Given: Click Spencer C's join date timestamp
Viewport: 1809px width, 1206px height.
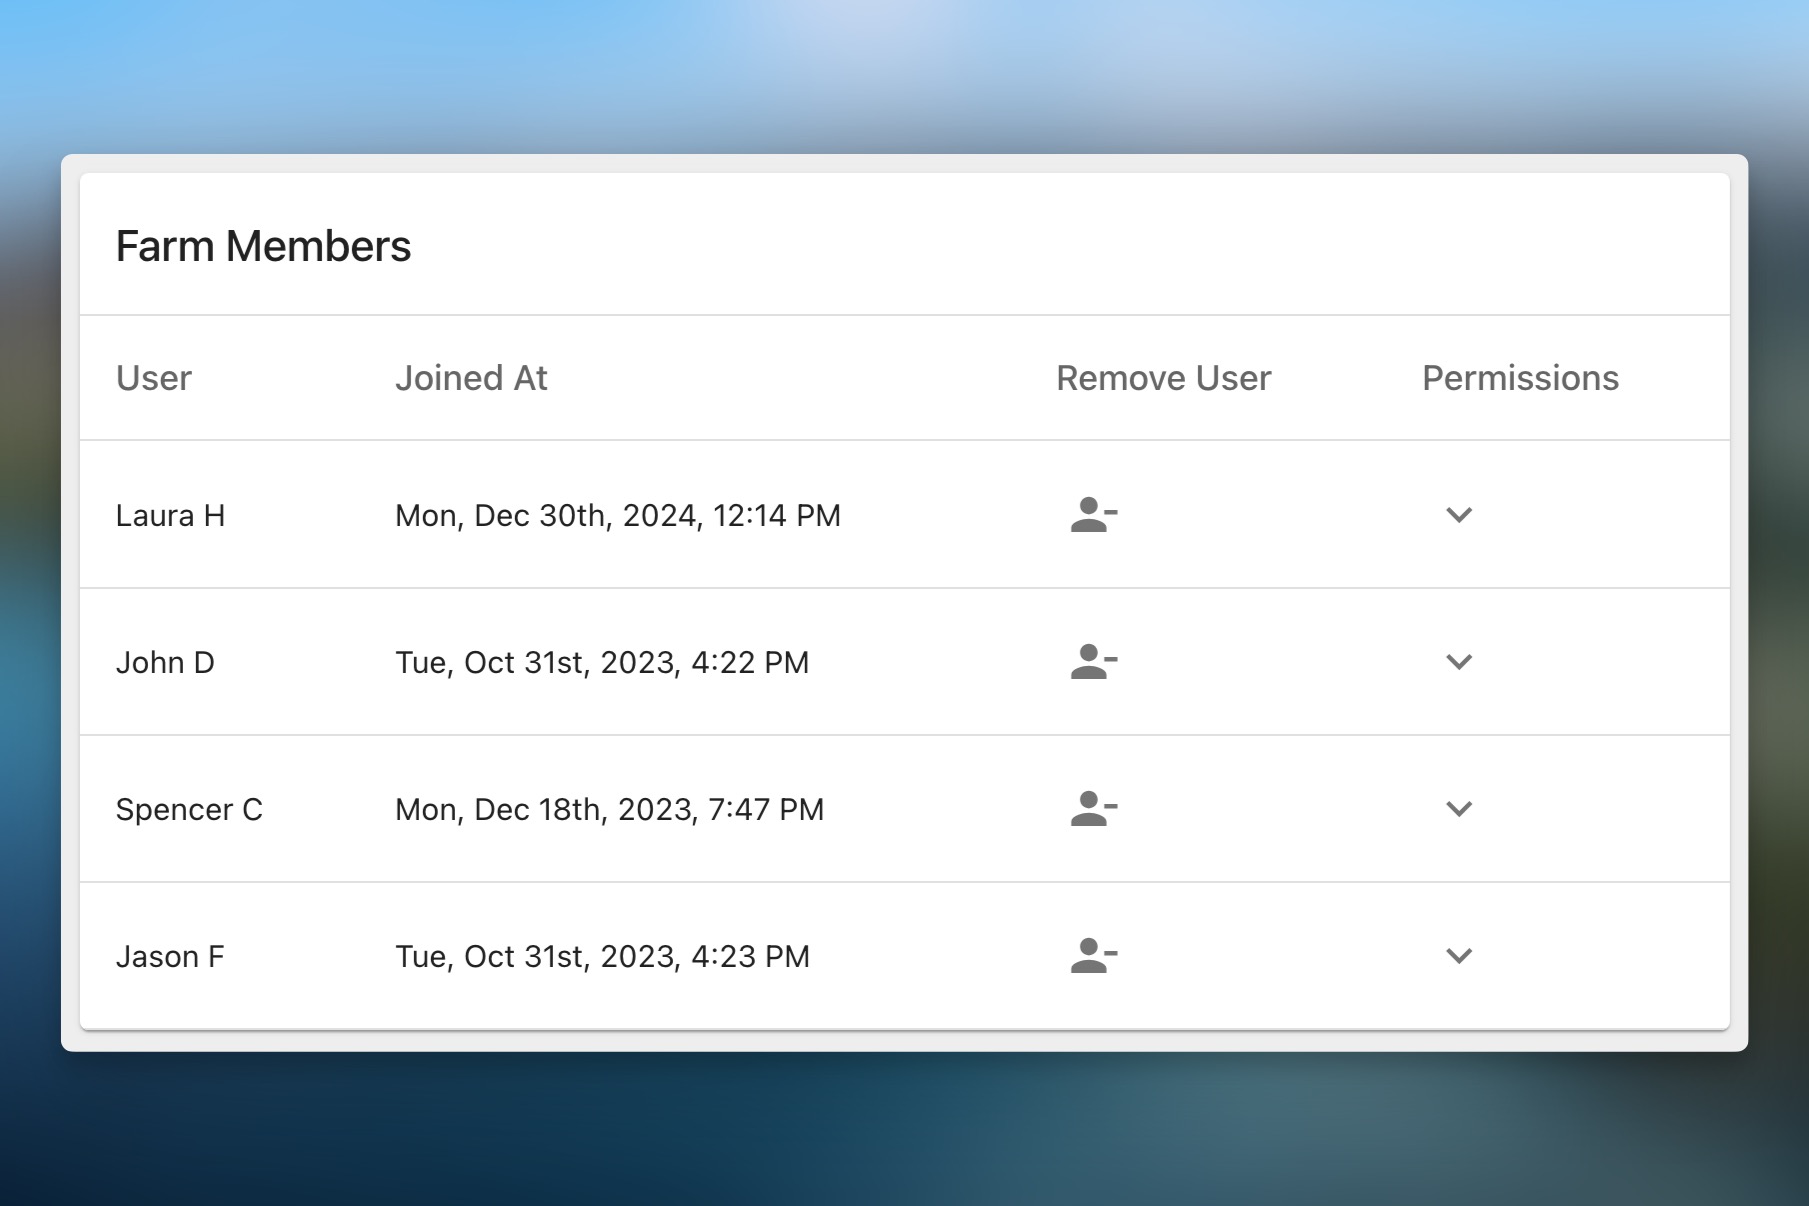Looking at the screenshot, I should [608, 809].
